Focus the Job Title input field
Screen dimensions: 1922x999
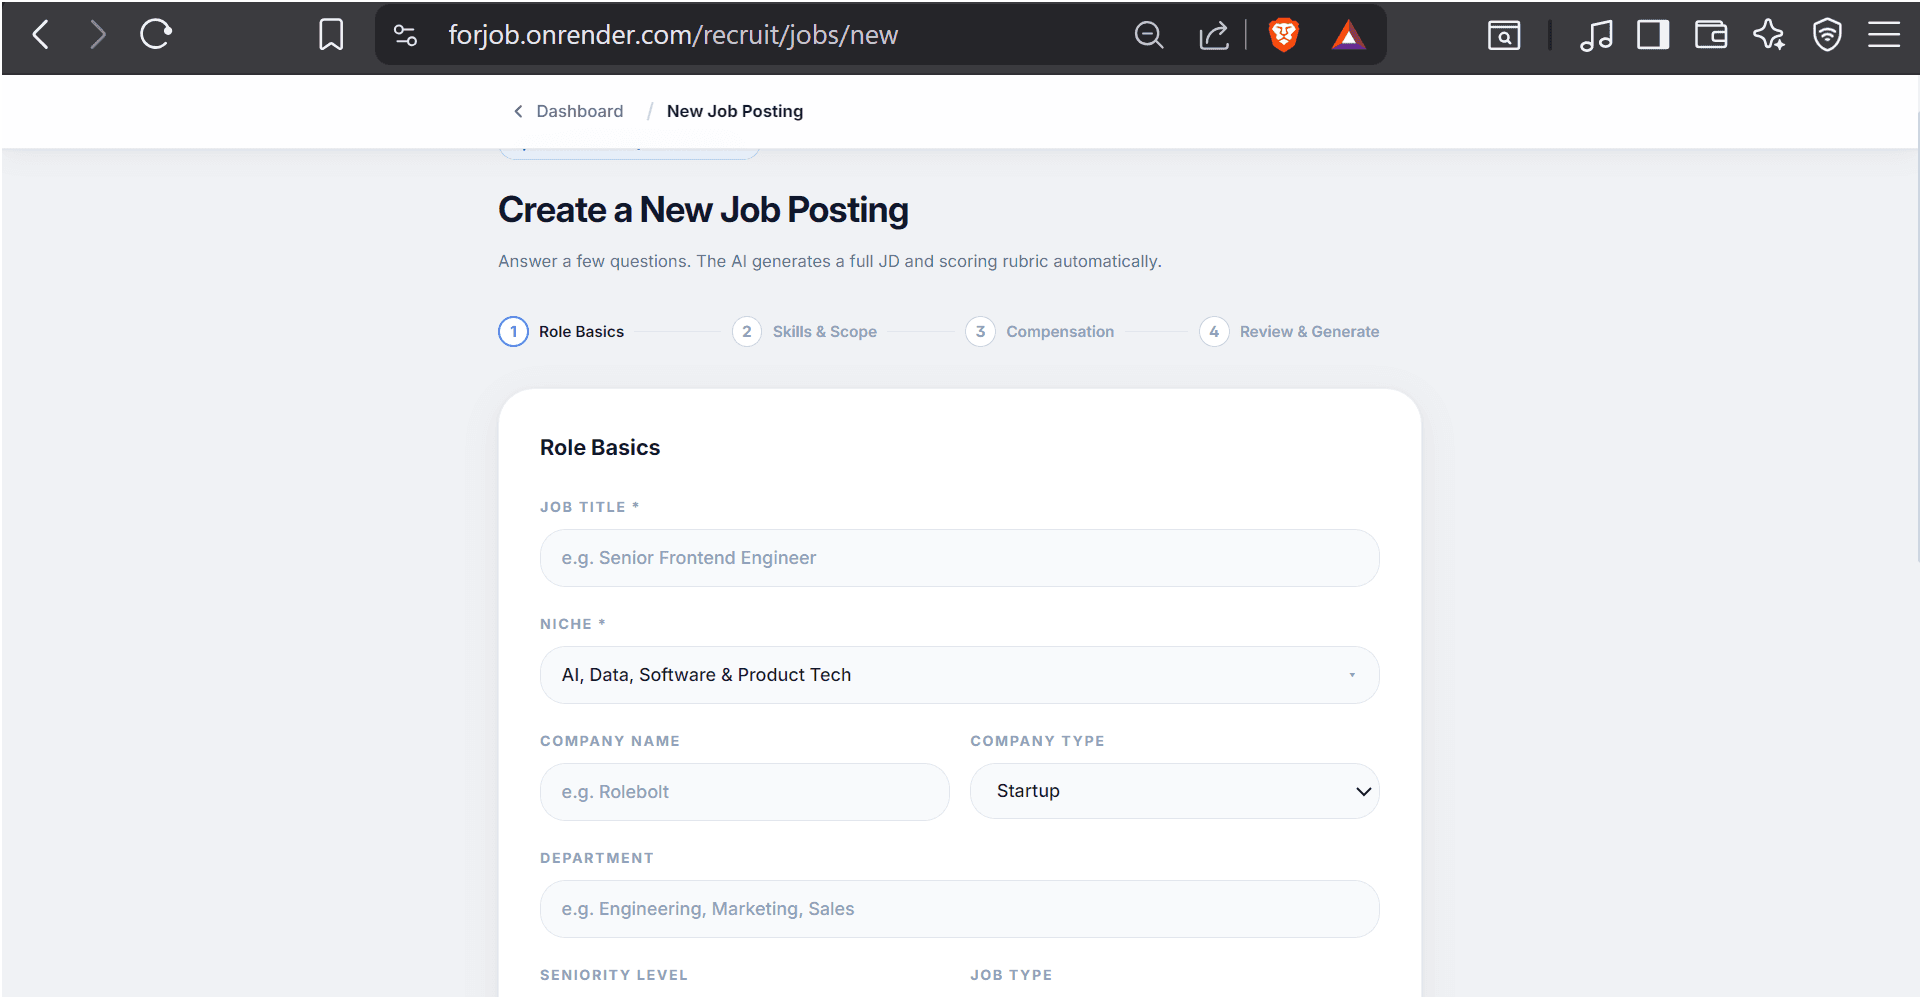pyautogui.click(x=960, y=558)
